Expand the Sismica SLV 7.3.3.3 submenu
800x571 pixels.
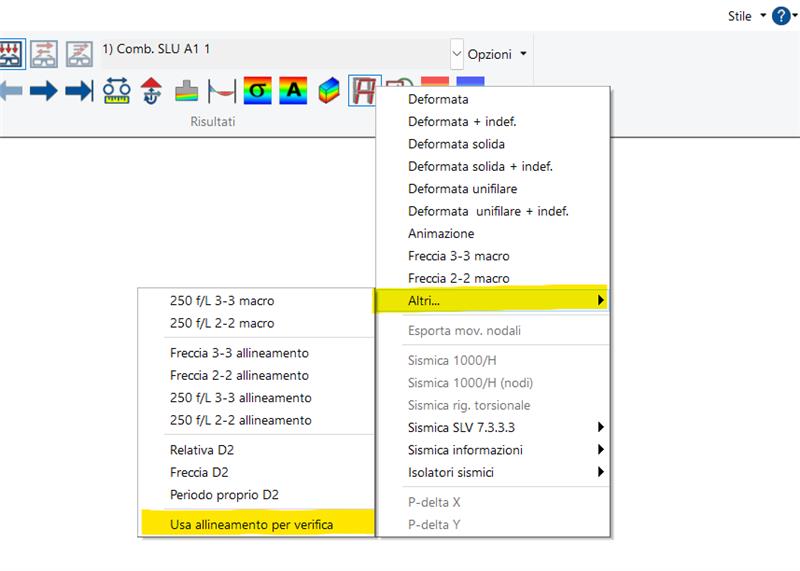coord(493,427)
